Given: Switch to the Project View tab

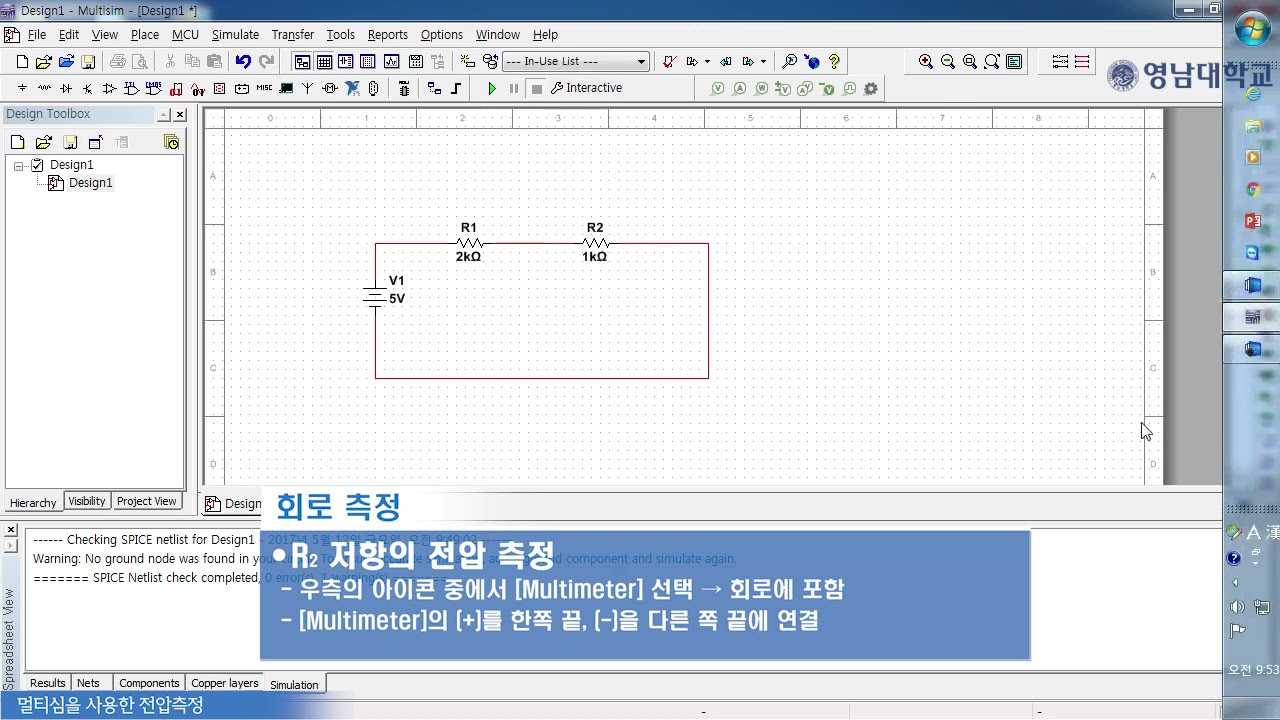Looking at the screenshot, I should 147,501.
